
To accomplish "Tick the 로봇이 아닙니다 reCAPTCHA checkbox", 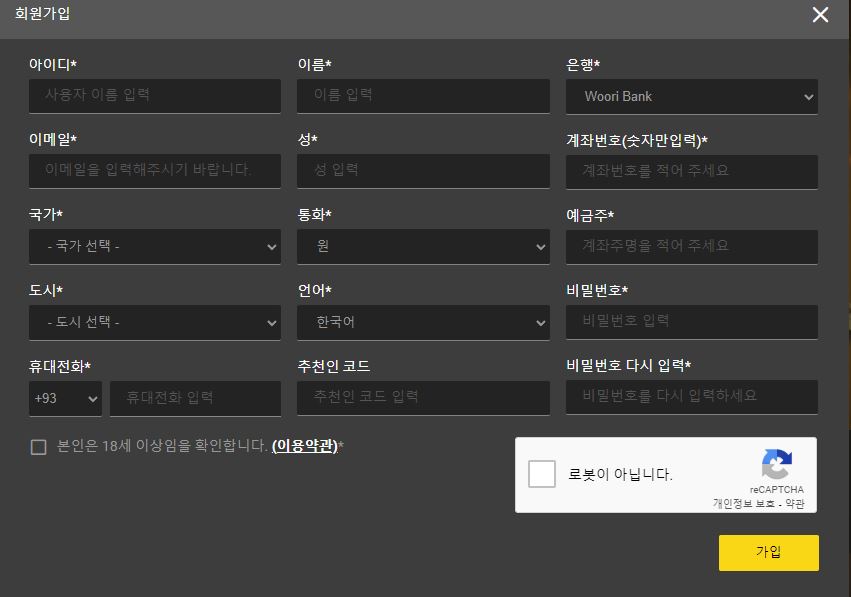I will click(x=542, y=474).
